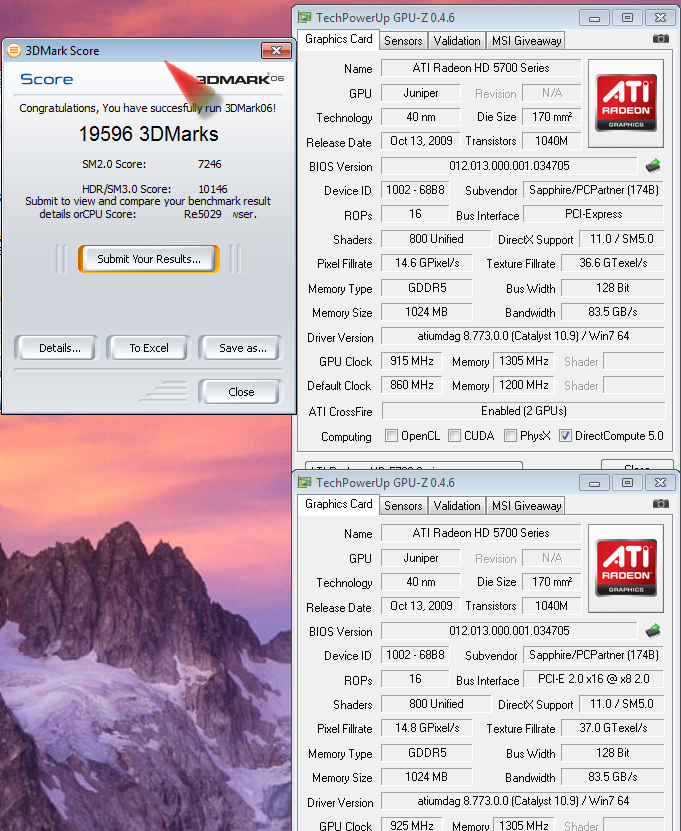The height and width of the screenshot is (831, 681).
Task: Open Validation tab in lower GPU-Z window
Action: [457, 506]
